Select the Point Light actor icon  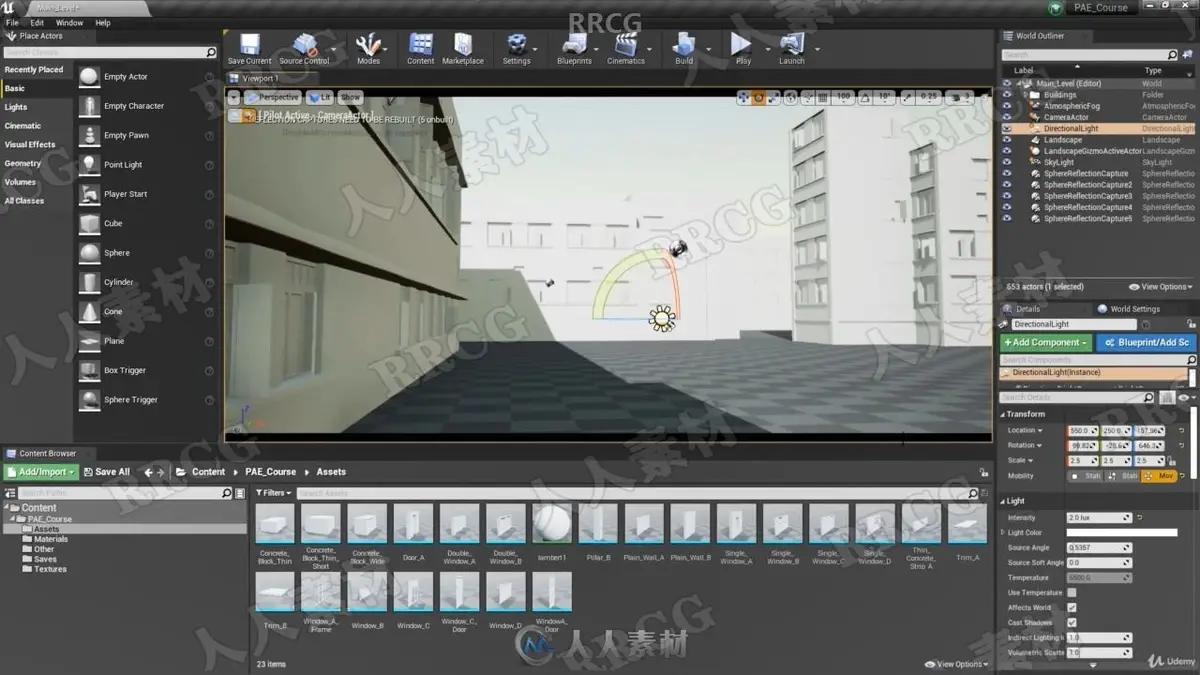point(89,165)
